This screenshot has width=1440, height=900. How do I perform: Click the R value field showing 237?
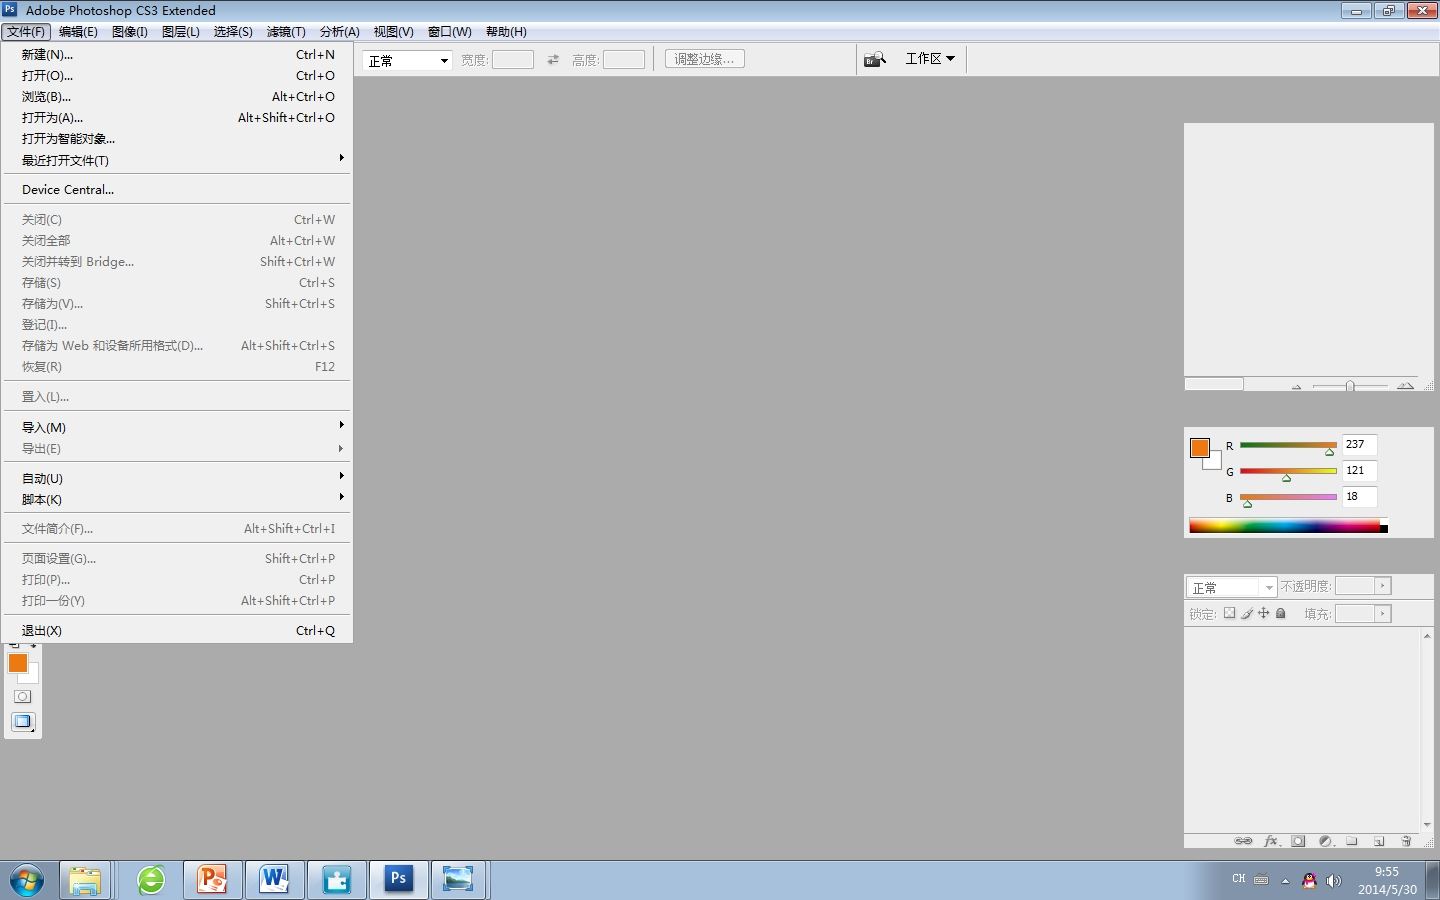[1359, 444]
